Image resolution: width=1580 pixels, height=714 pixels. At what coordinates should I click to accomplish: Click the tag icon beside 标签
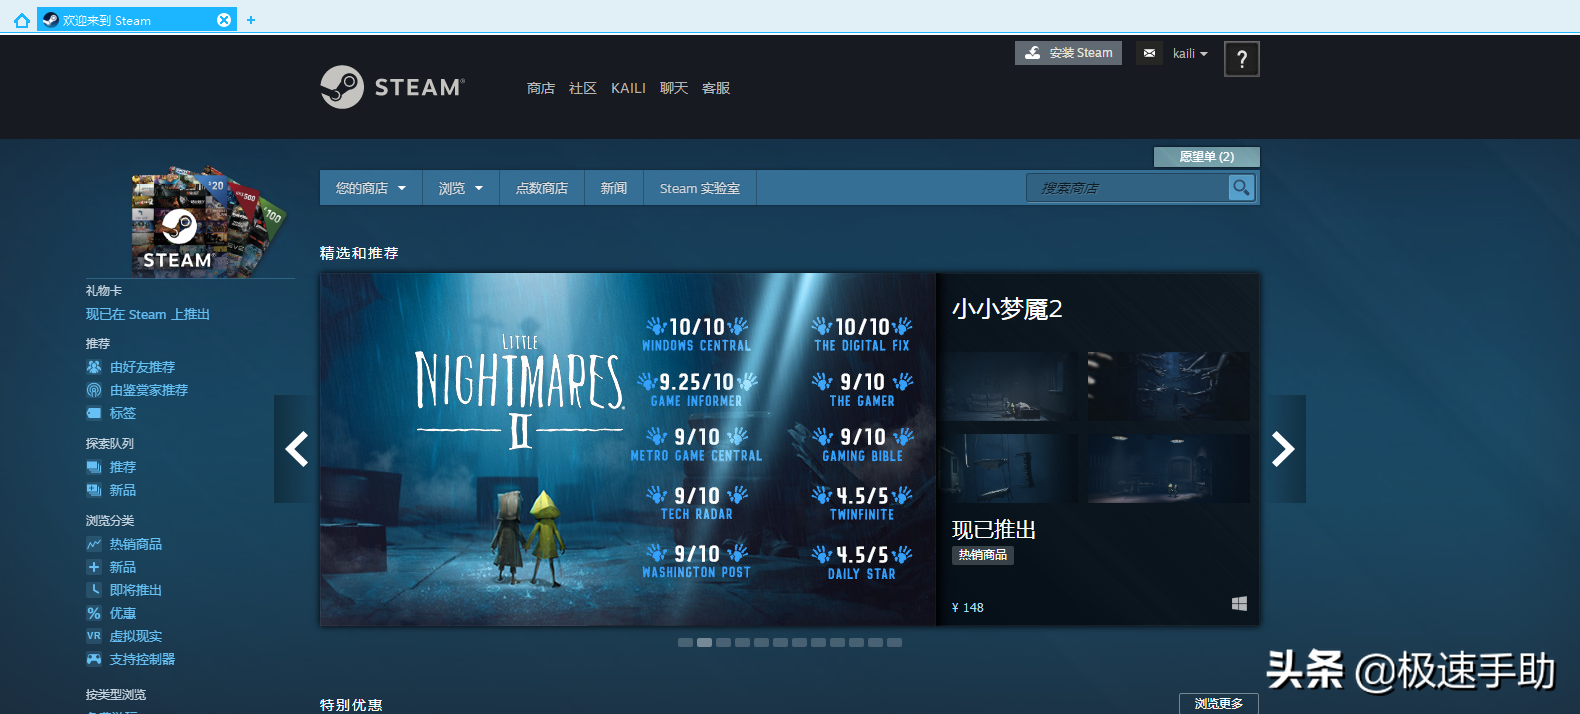tap(94, 413)
